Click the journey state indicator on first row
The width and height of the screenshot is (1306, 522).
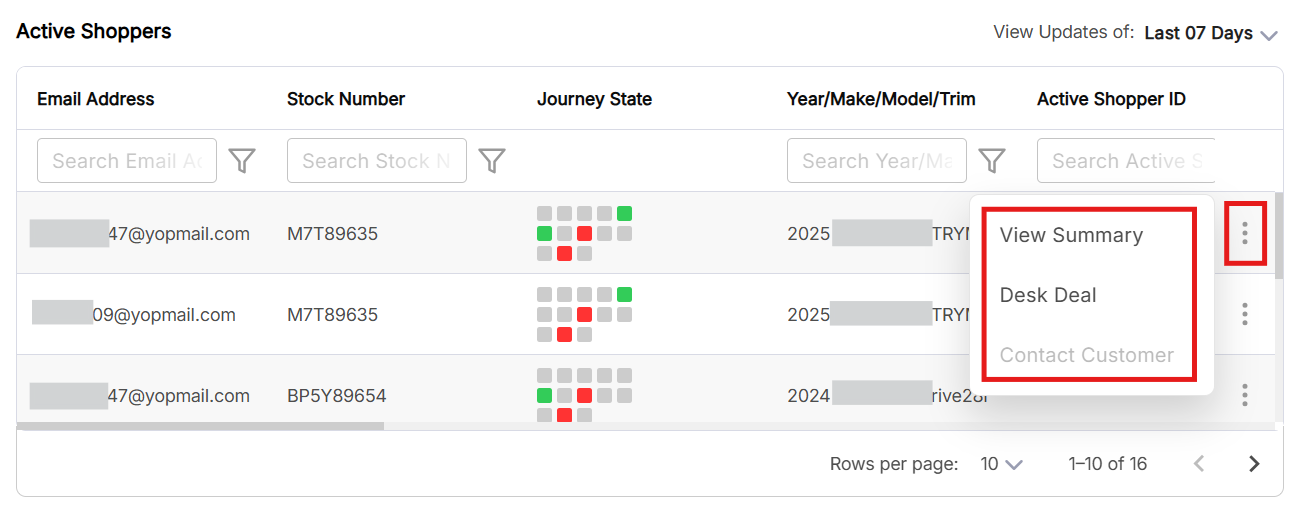tap(584, 234)
